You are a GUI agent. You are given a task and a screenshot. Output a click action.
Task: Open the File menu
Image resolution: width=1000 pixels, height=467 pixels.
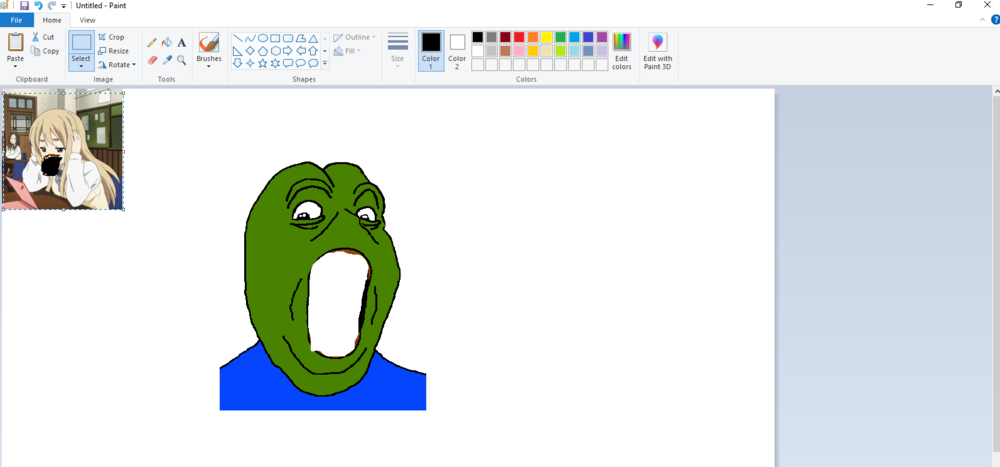tap(16, 20)
